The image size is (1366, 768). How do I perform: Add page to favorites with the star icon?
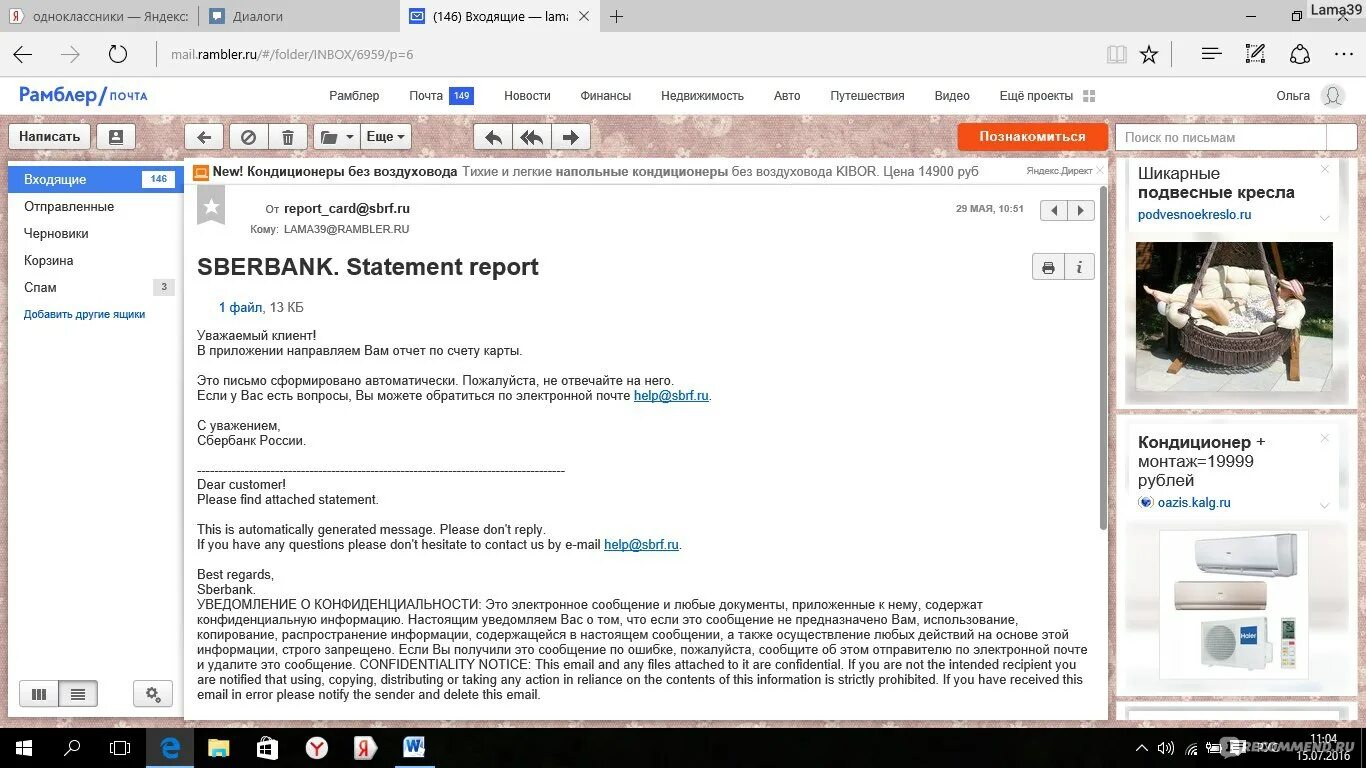(x=1149, y=54)
